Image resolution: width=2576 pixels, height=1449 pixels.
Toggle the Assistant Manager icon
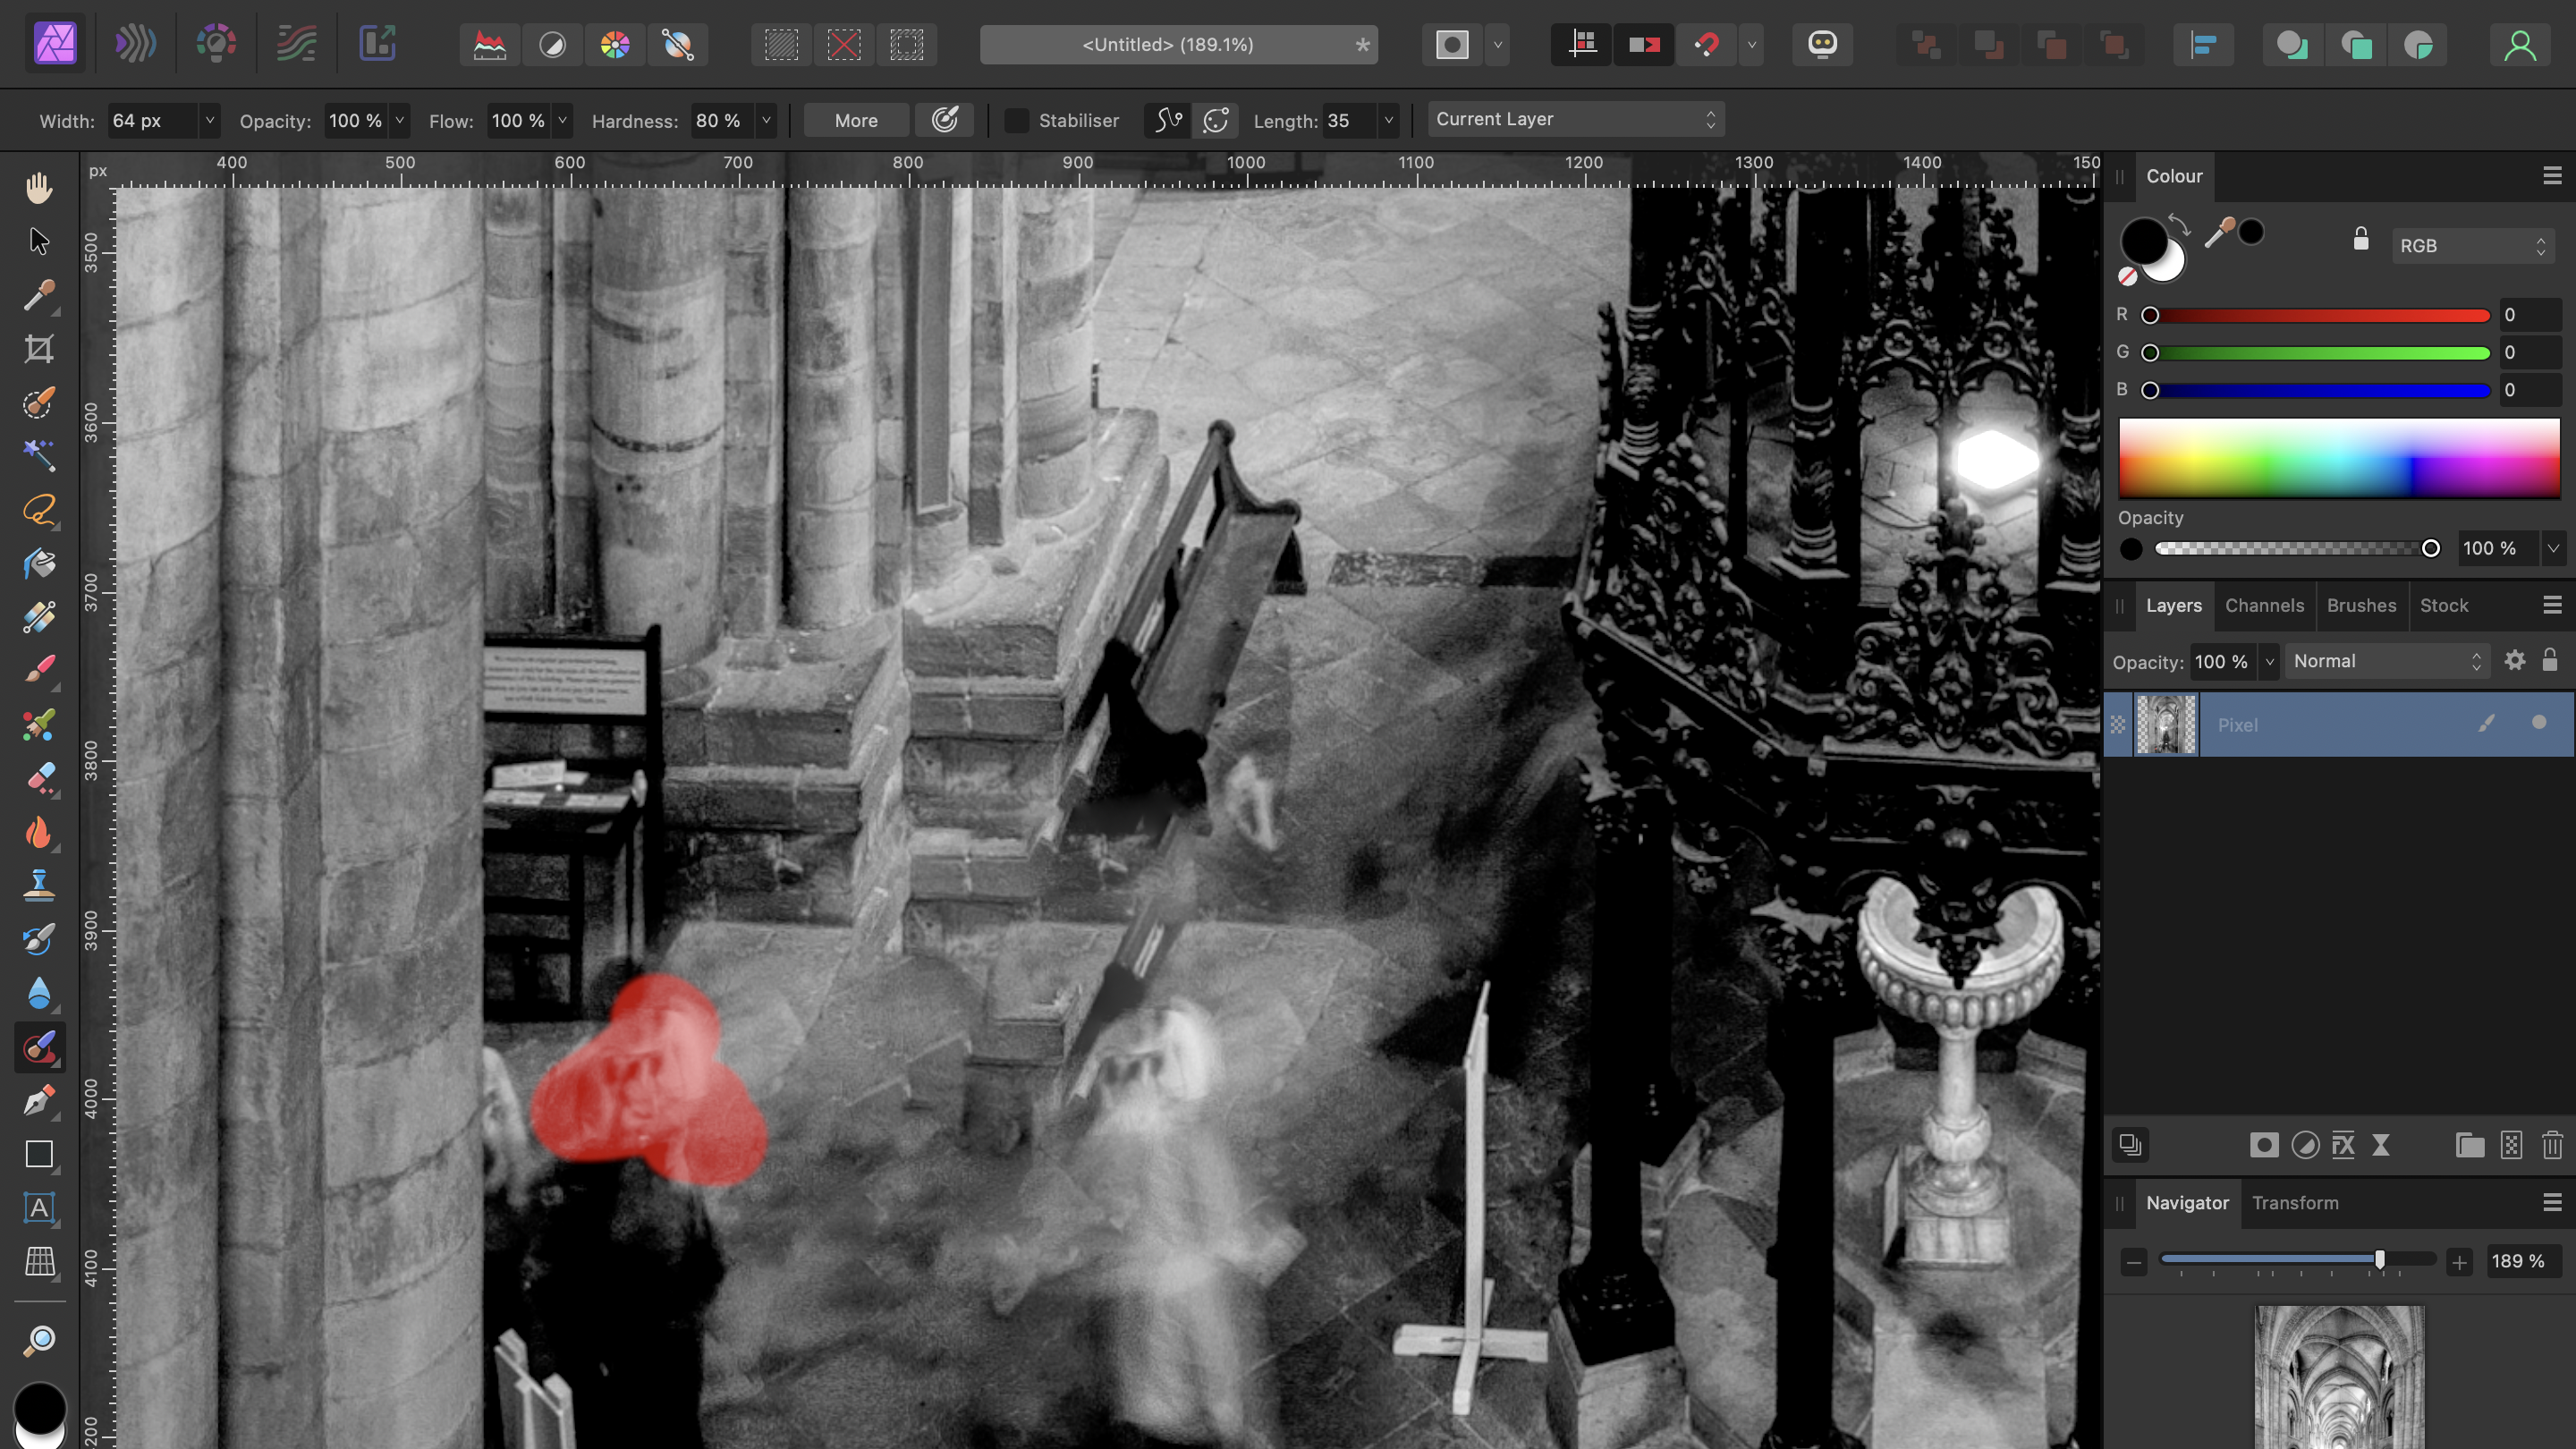(1822, 44)
